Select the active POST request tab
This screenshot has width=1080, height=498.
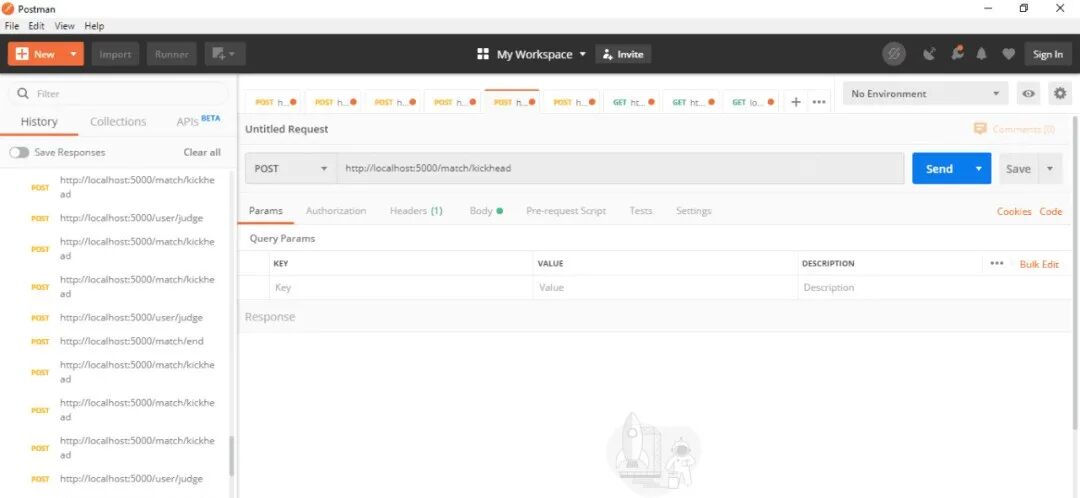click(x=512, y=102)
